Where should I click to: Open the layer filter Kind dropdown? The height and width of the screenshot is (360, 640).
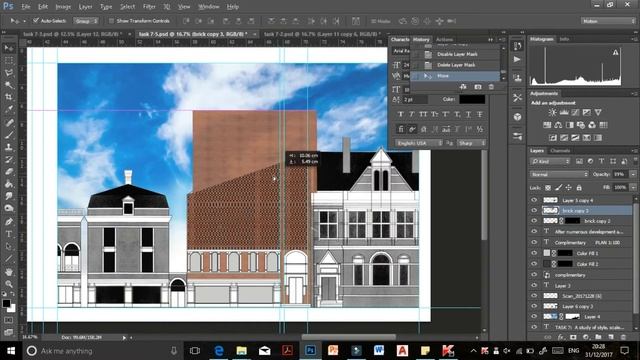click(x=550, y=162)
